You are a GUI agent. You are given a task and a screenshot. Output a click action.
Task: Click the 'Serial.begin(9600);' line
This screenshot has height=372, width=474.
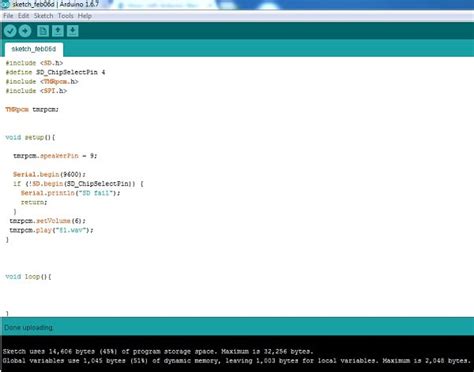[49, 174]
